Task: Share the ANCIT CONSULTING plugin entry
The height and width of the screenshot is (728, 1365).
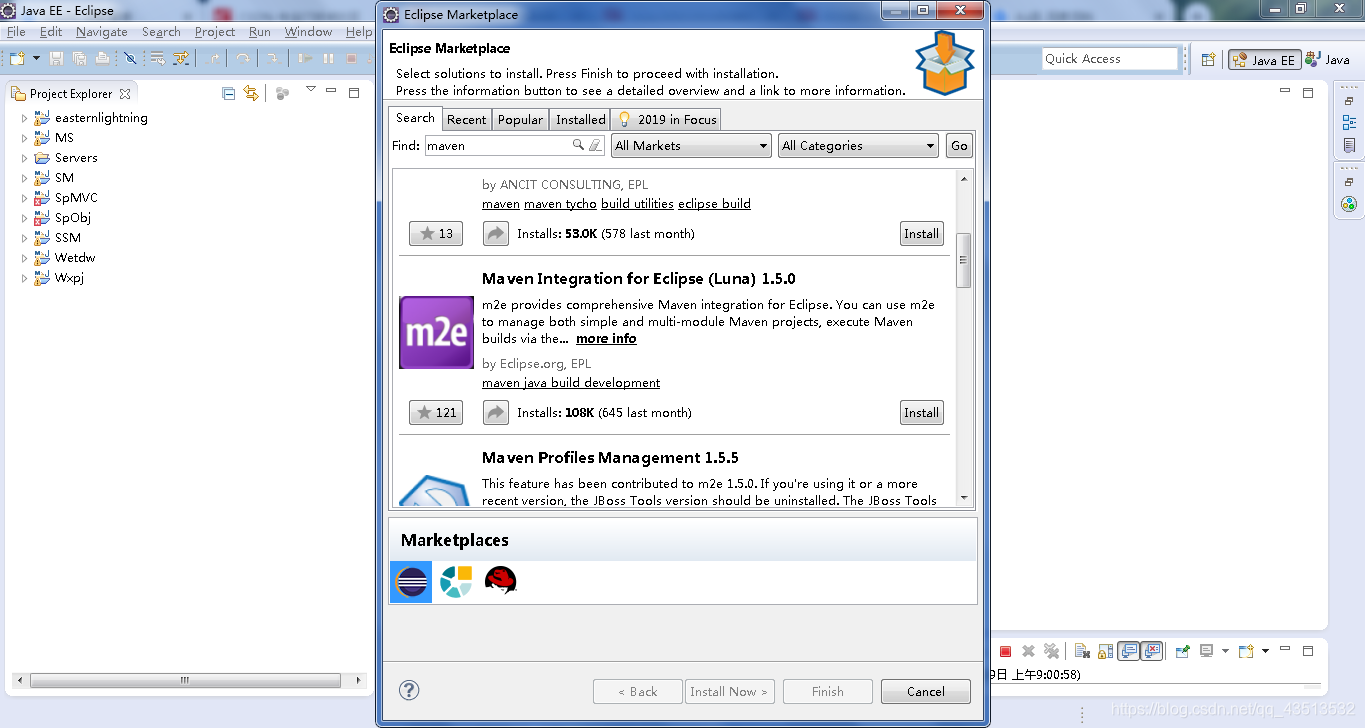Action: pyautogui.click(x=496, y=234)
